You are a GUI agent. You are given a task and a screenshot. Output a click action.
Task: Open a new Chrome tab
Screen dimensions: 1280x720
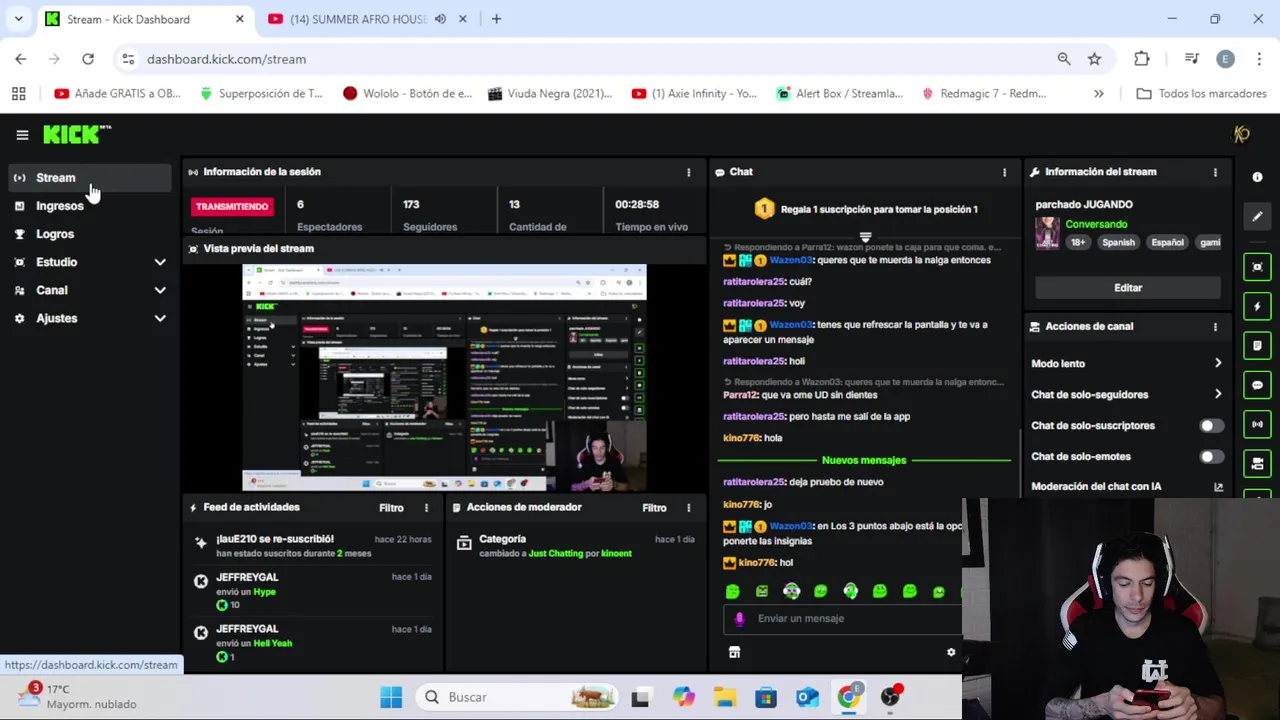pyautogui.click(x=496, y=19)
